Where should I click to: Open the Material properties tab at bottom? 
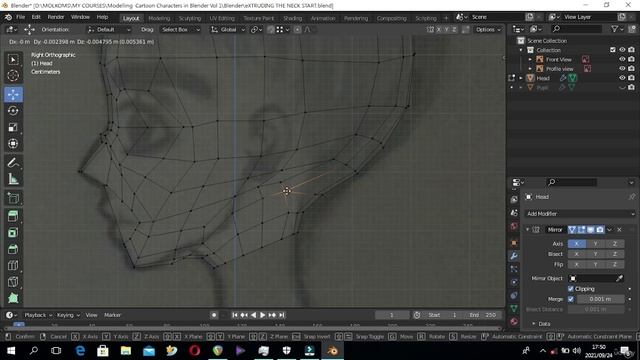[514, 322]
